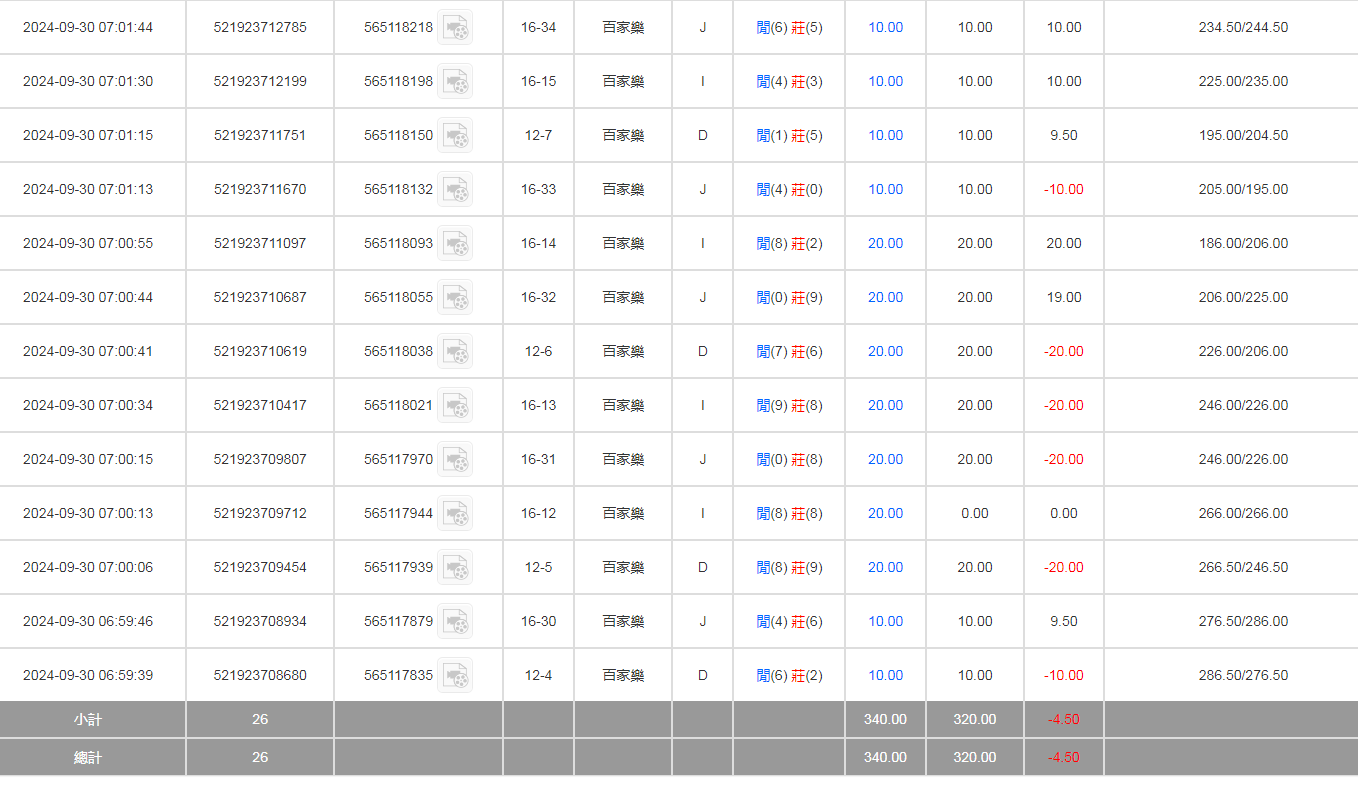Click blue bet amount for order 521923709712
This screenshot has width=1358, height=785.
point(885,514)
